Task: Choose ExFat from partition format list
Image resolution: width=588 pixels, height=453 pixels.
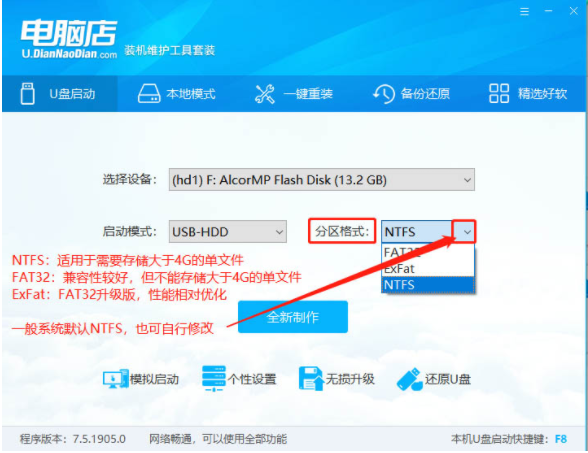Action: pyautogui.click(x=428, y=268)
